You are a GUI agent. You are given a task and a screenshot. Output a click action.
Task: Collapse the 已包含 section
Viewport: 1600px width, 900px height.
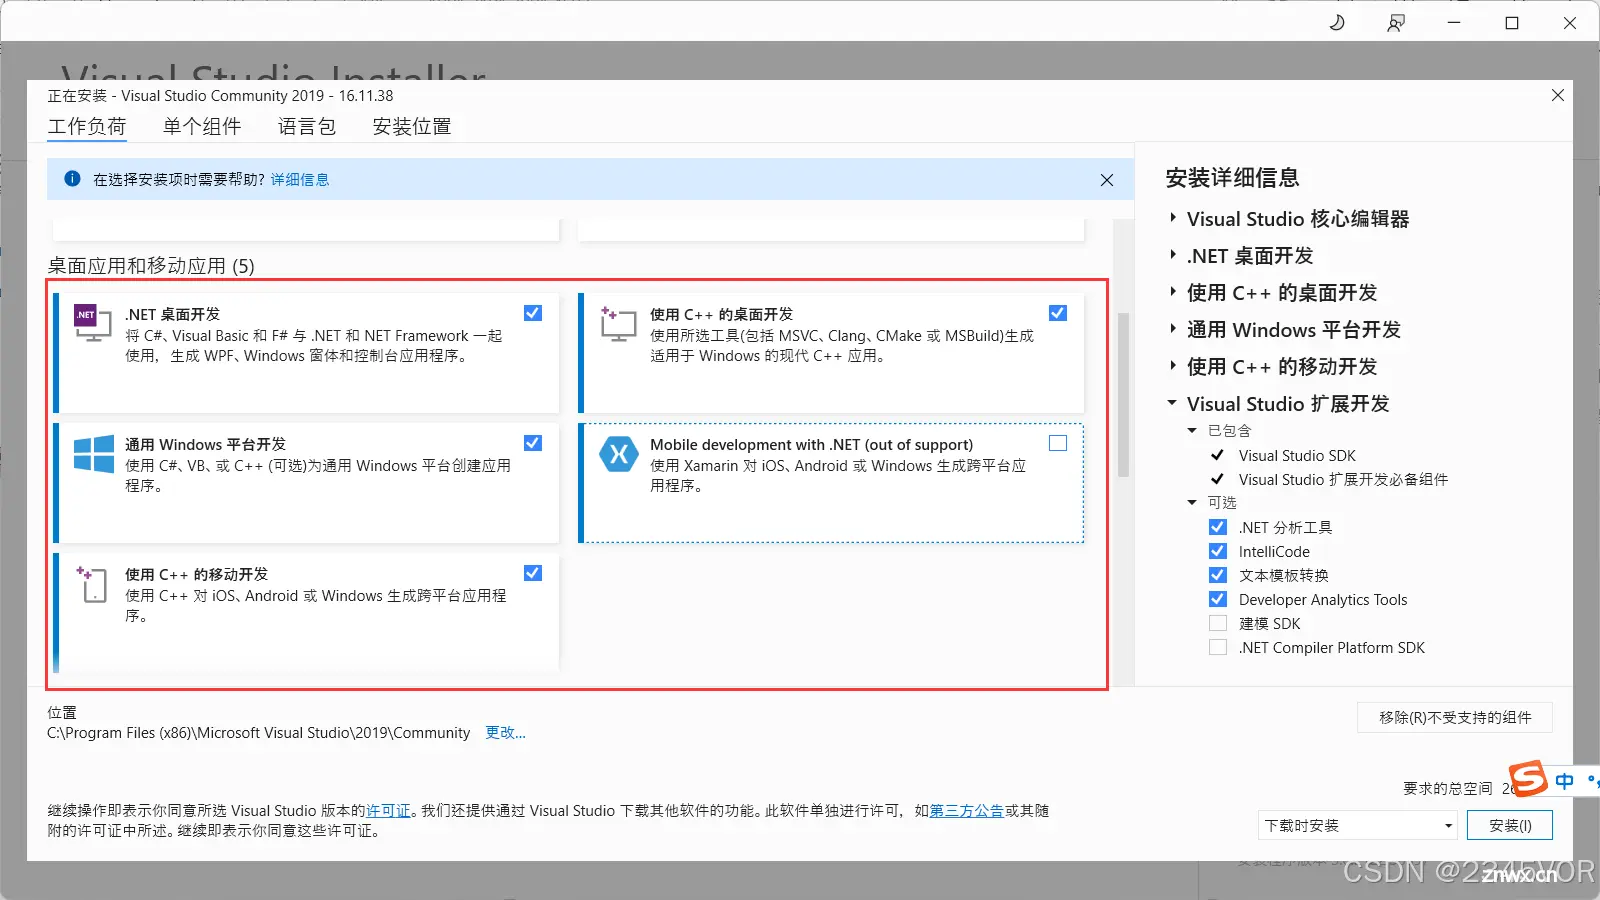pos(1192,431)
